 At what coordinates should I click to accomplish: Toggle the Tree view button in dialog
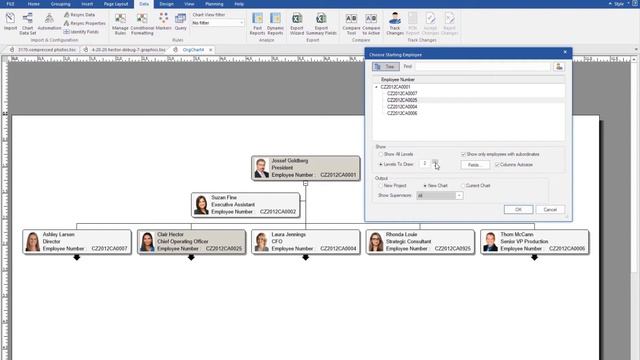pos(385,67)
